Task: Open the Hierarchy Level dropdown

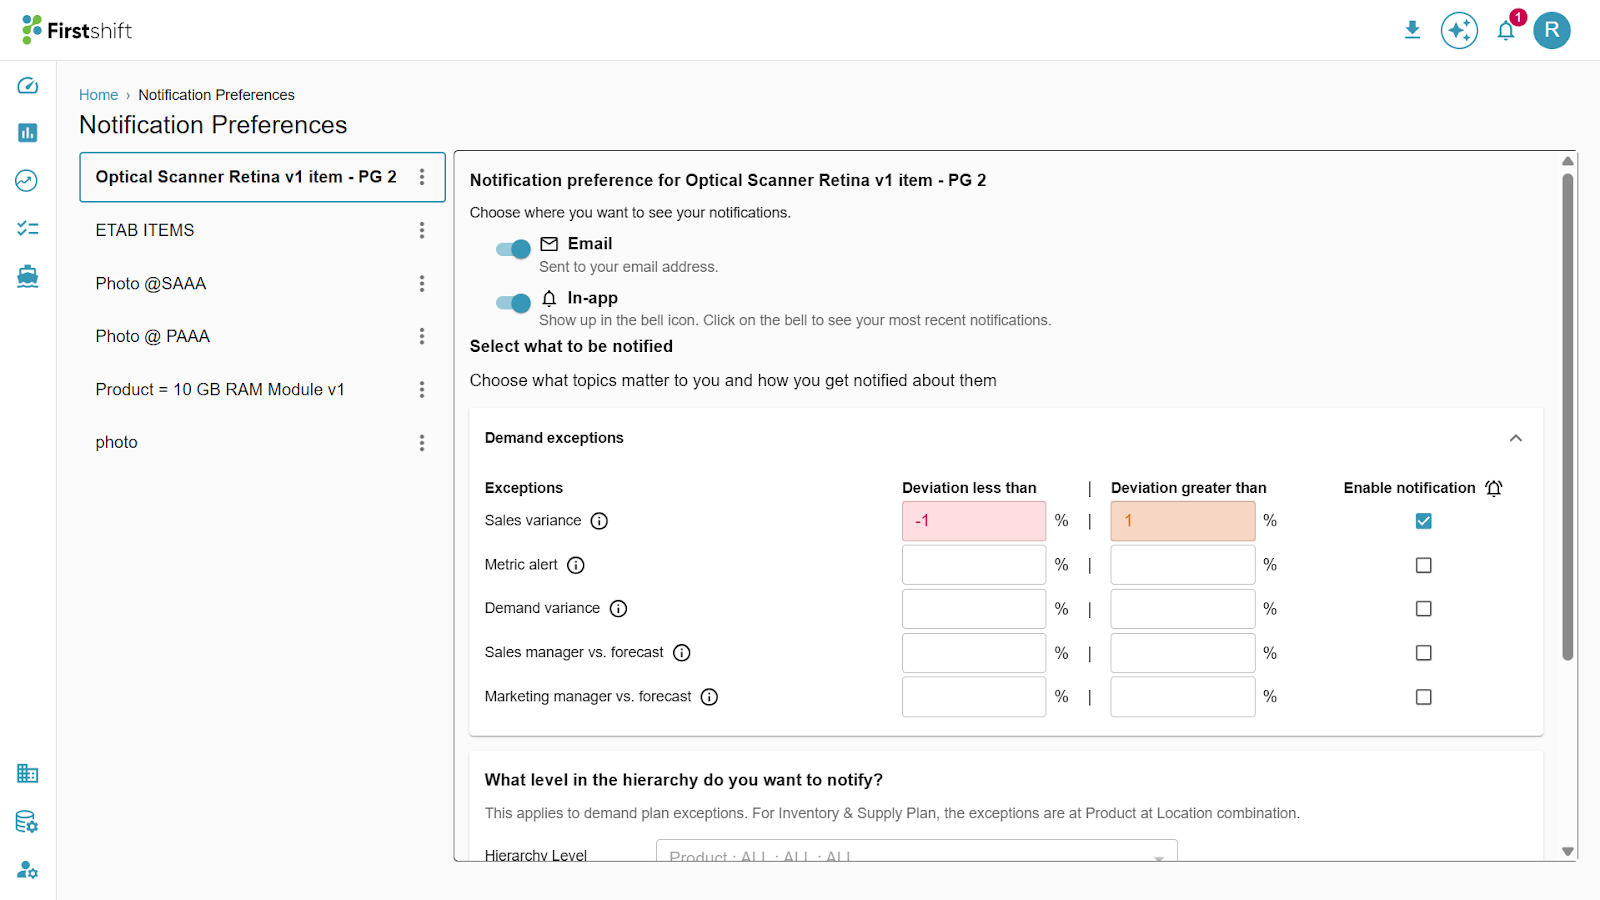Action: [x=917, y=851]
